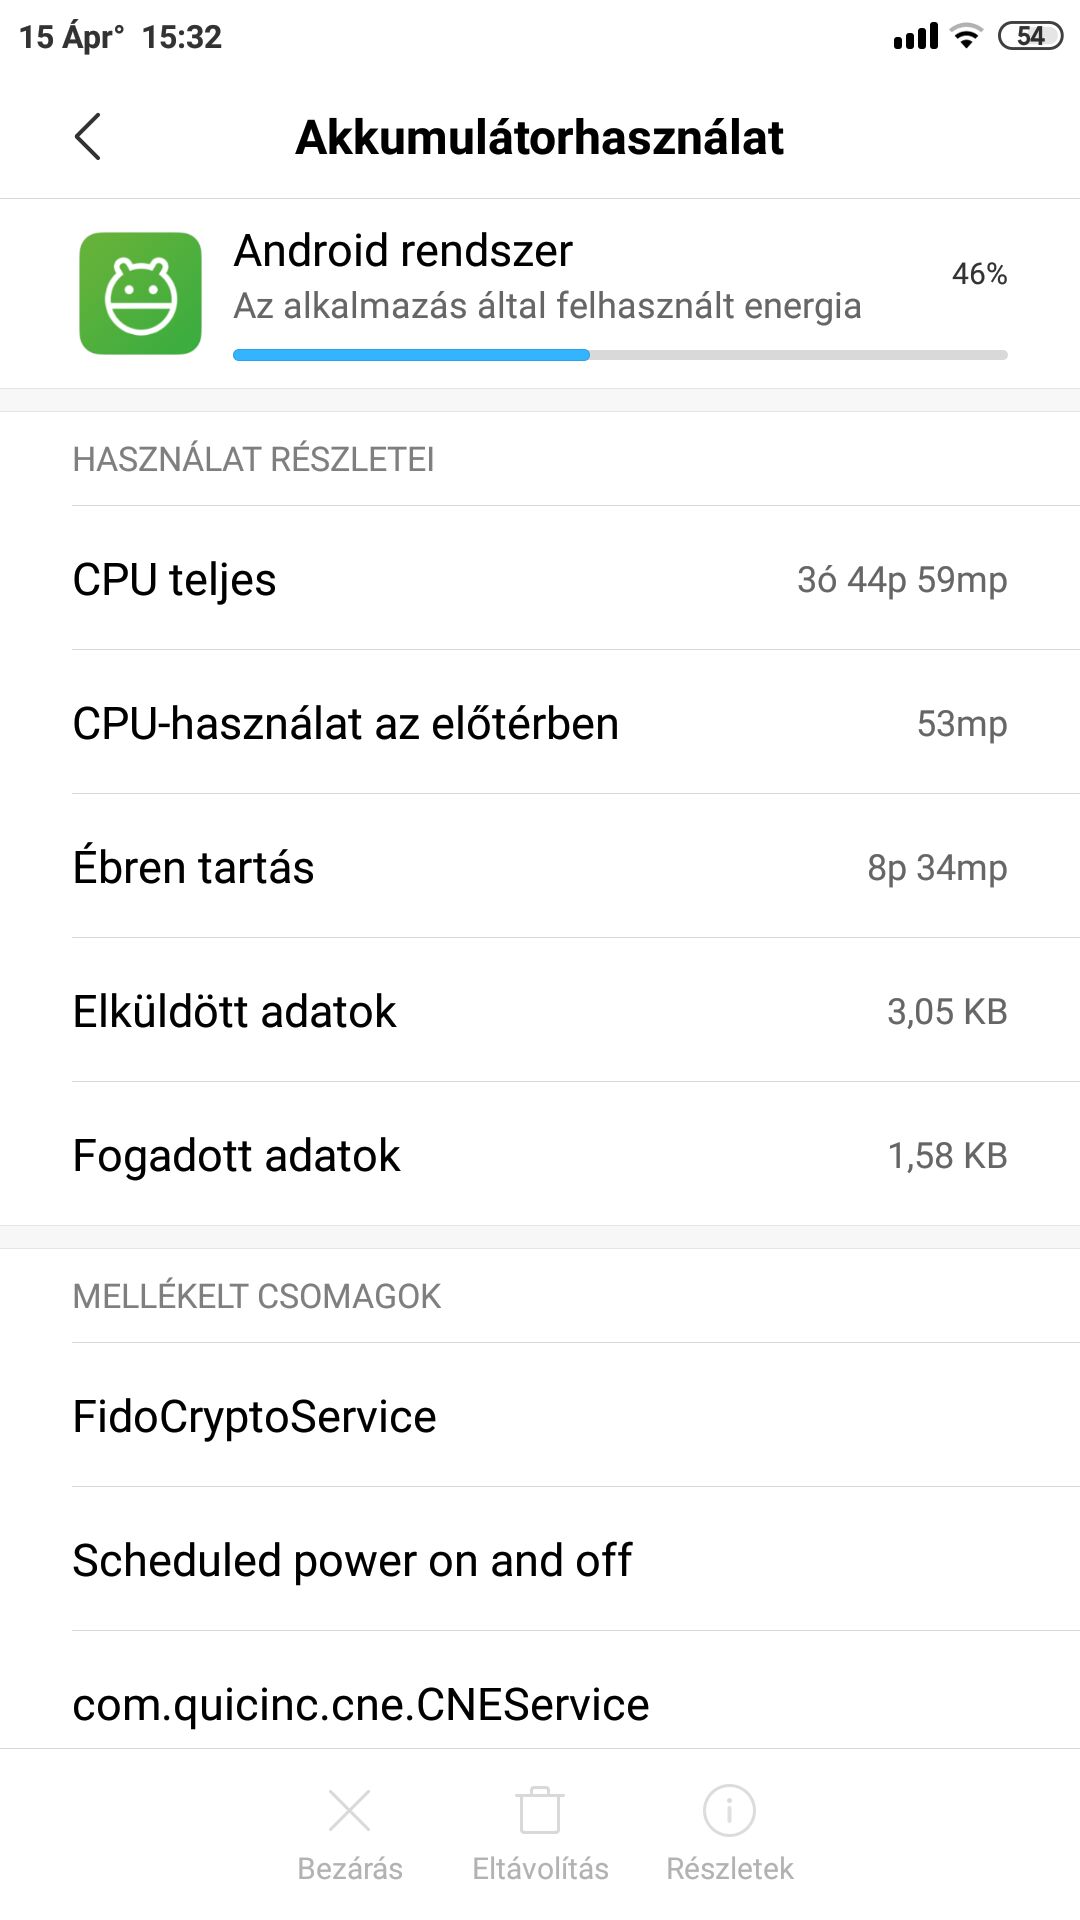Tap the Android rendszer title text
This screenshot has width=1080, height=1920.
(403, 251)
